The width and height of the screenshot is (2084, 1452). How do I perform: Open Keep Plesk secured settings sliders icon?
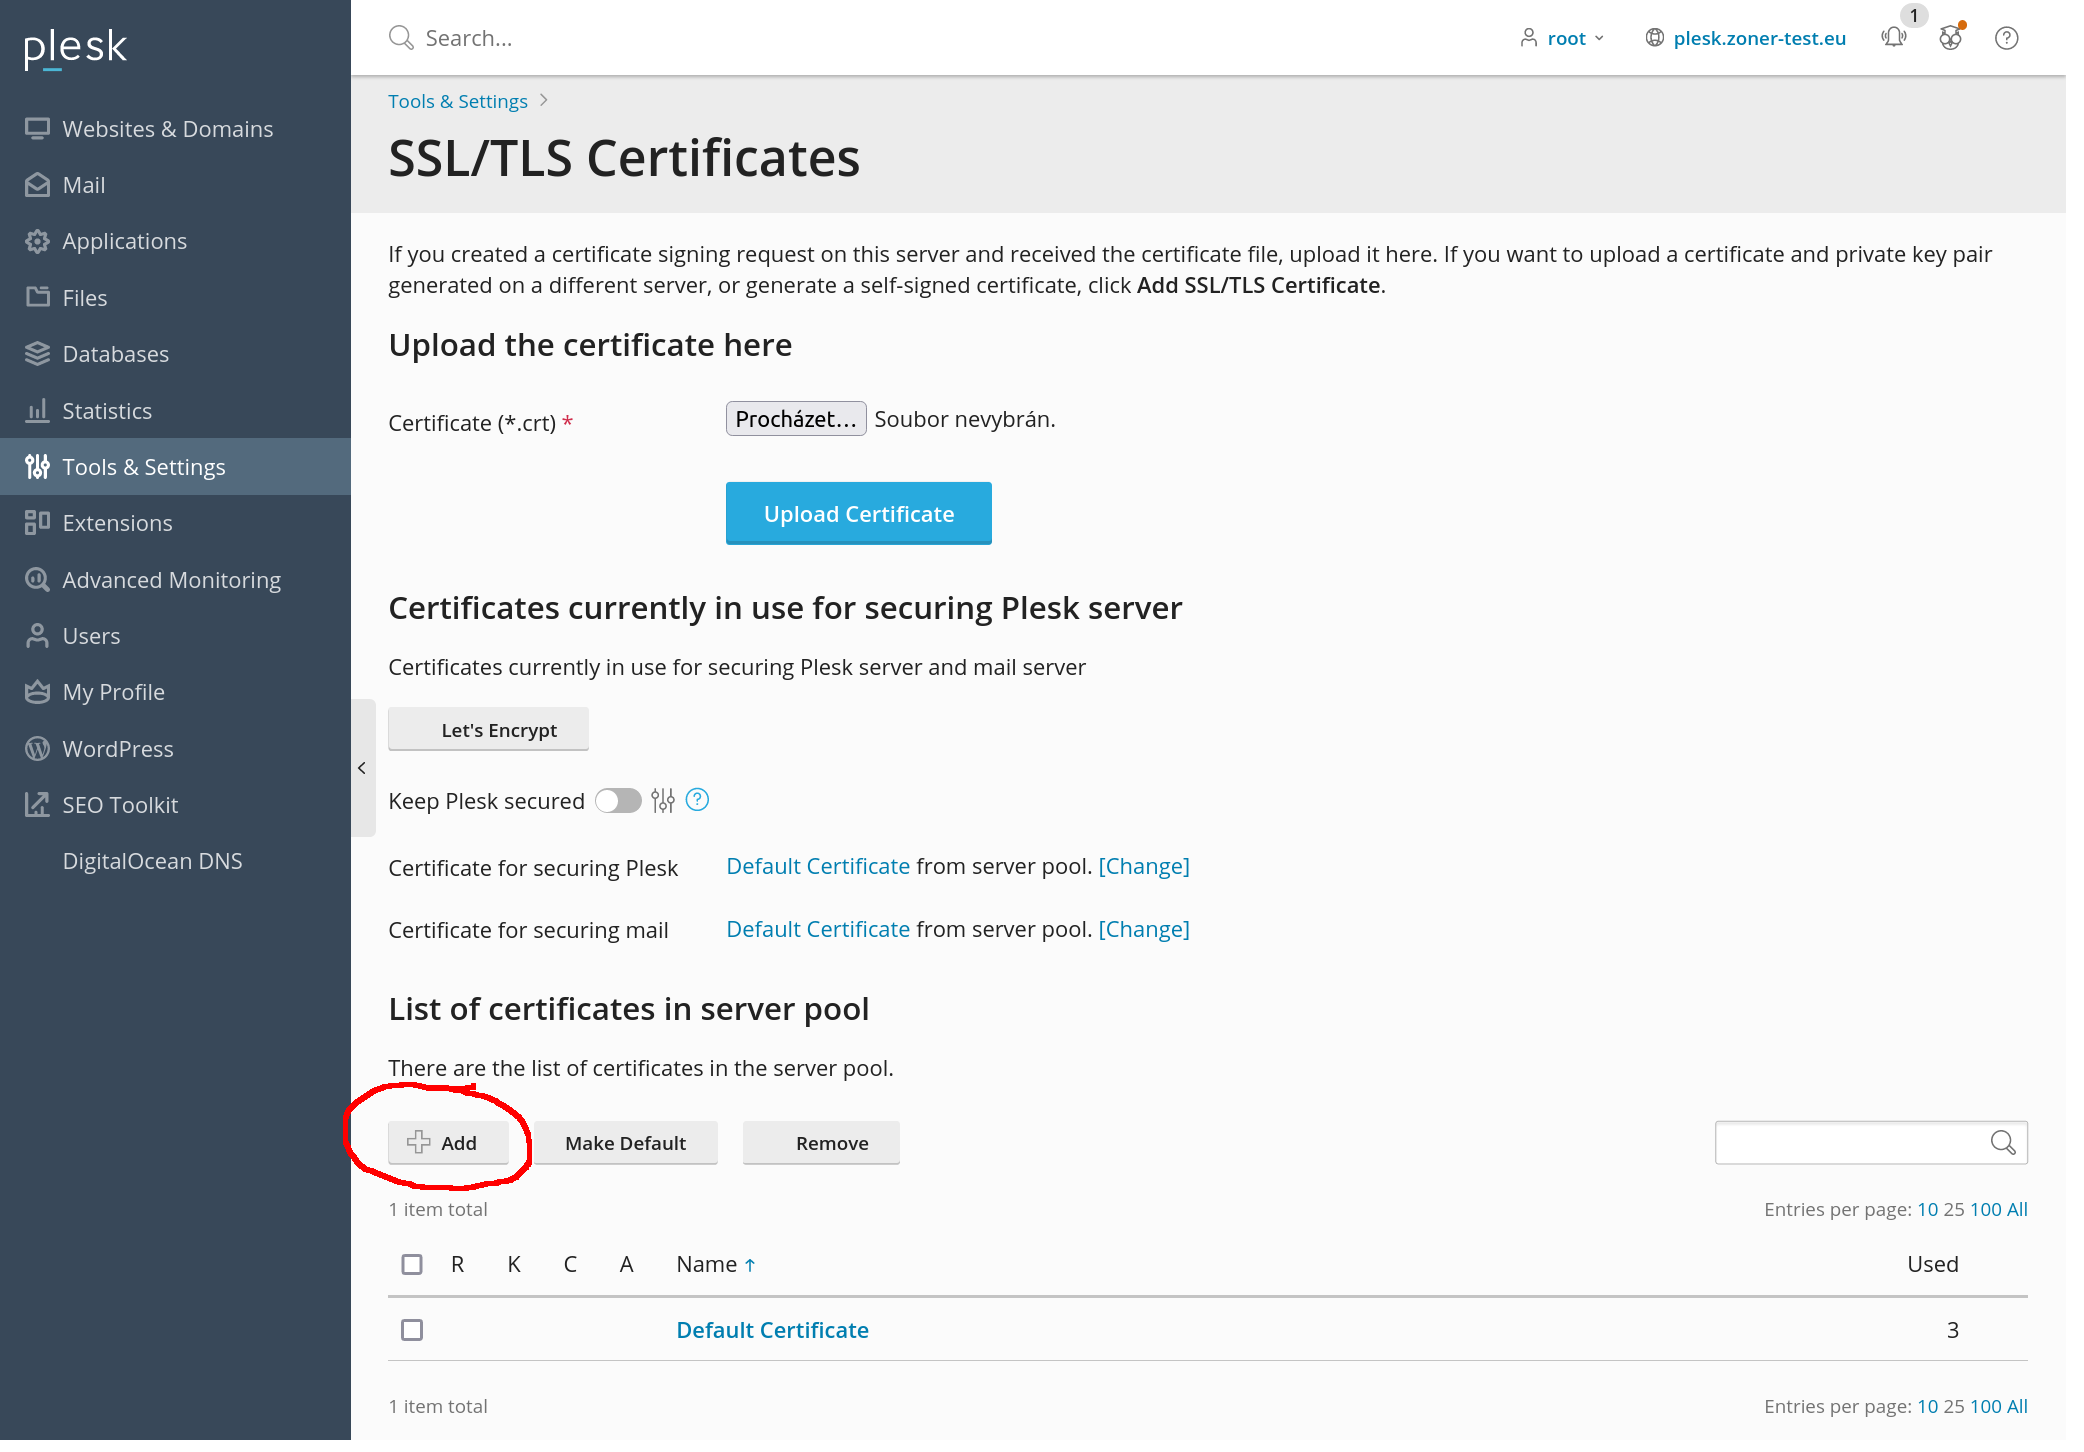[663, 801]
